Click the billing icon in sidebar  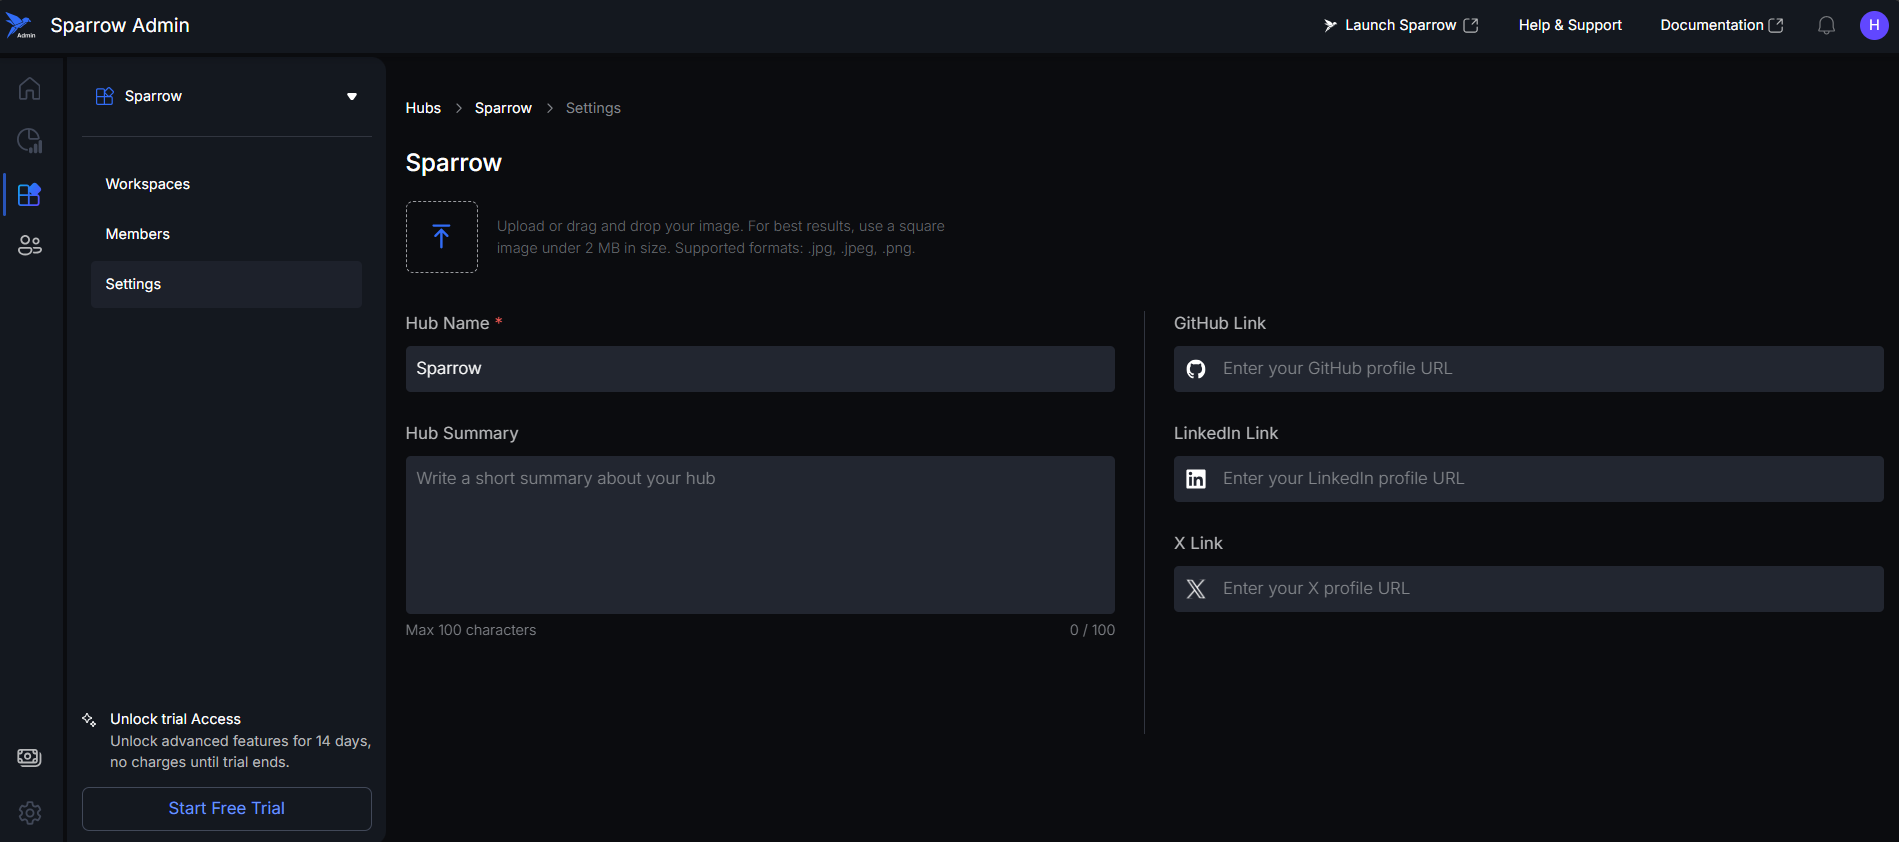pyautogui.click(x=30, y=758)
